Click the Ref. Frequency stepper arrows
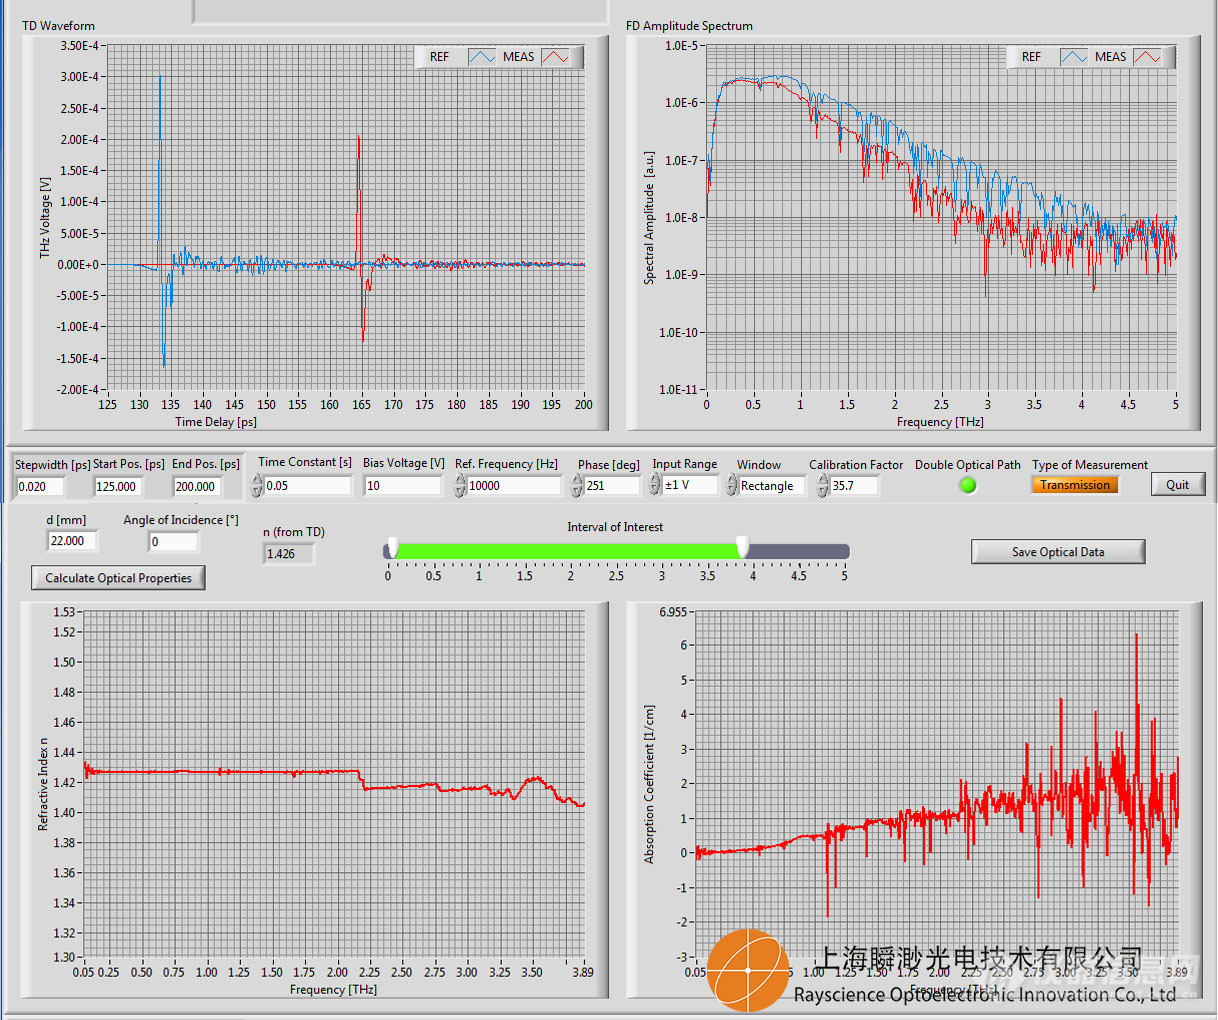Viewport: 1218px width, 1020px height. click(x=460, y=486)
